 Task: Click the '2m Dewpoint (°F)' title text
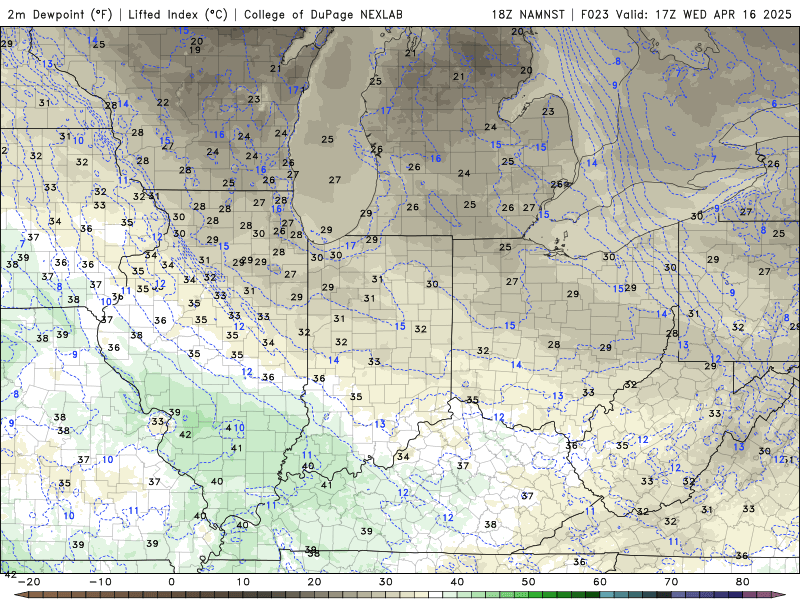pyautogui.click(x=59, y=14)
